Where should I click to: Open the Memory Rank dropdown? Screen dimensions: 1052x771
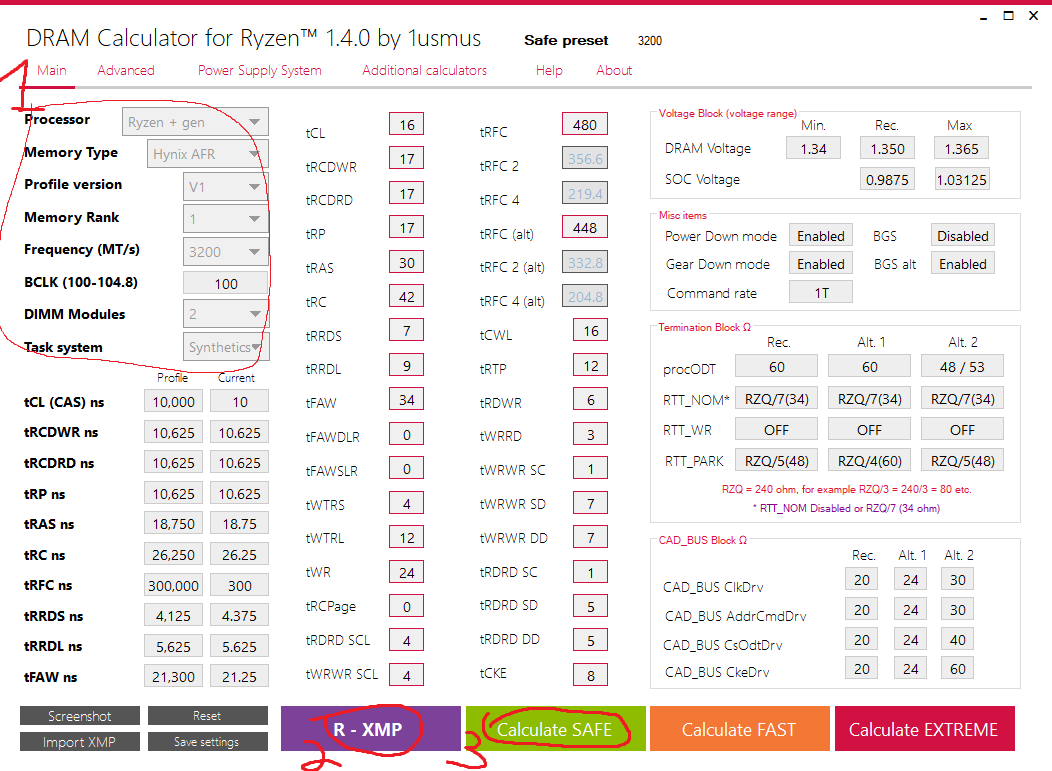click(225, 219)
